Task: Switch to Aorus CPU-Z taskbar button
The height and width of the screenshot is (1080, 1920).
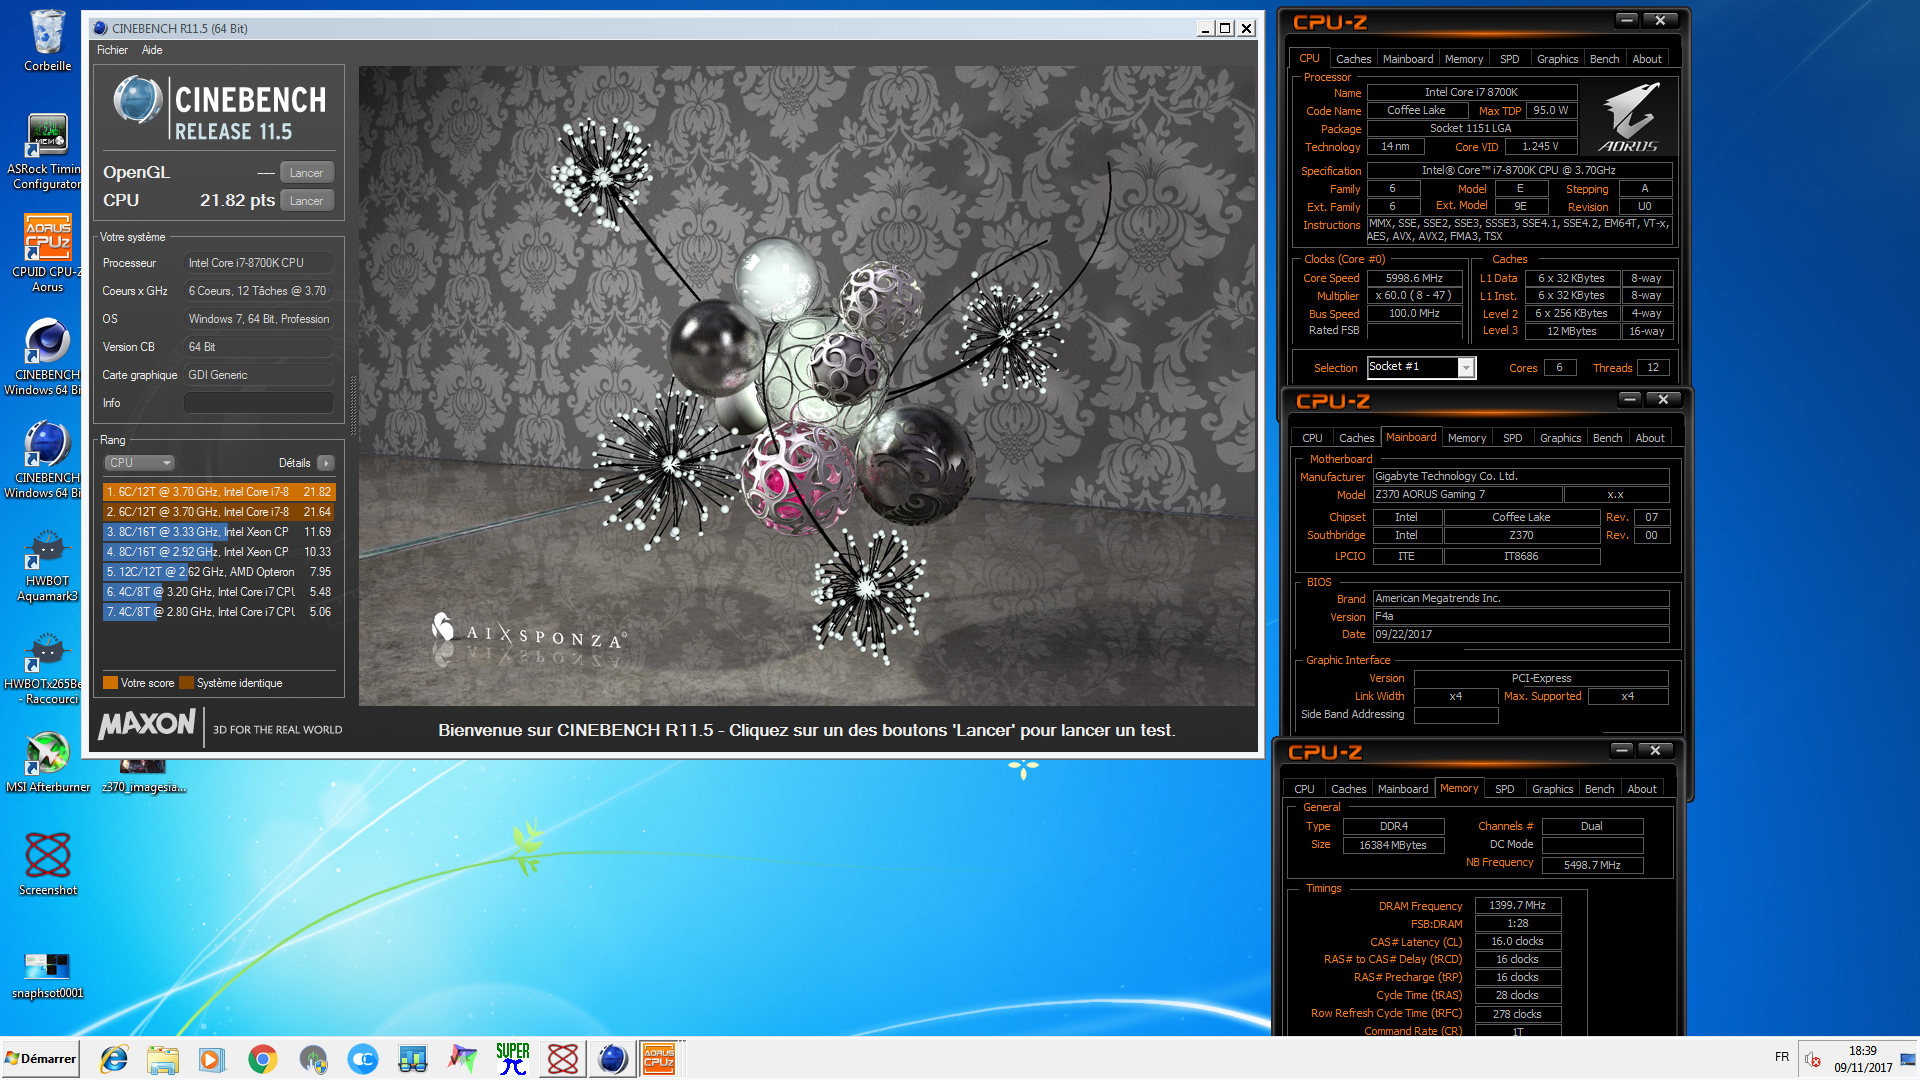Action: tap(660, 1059)
